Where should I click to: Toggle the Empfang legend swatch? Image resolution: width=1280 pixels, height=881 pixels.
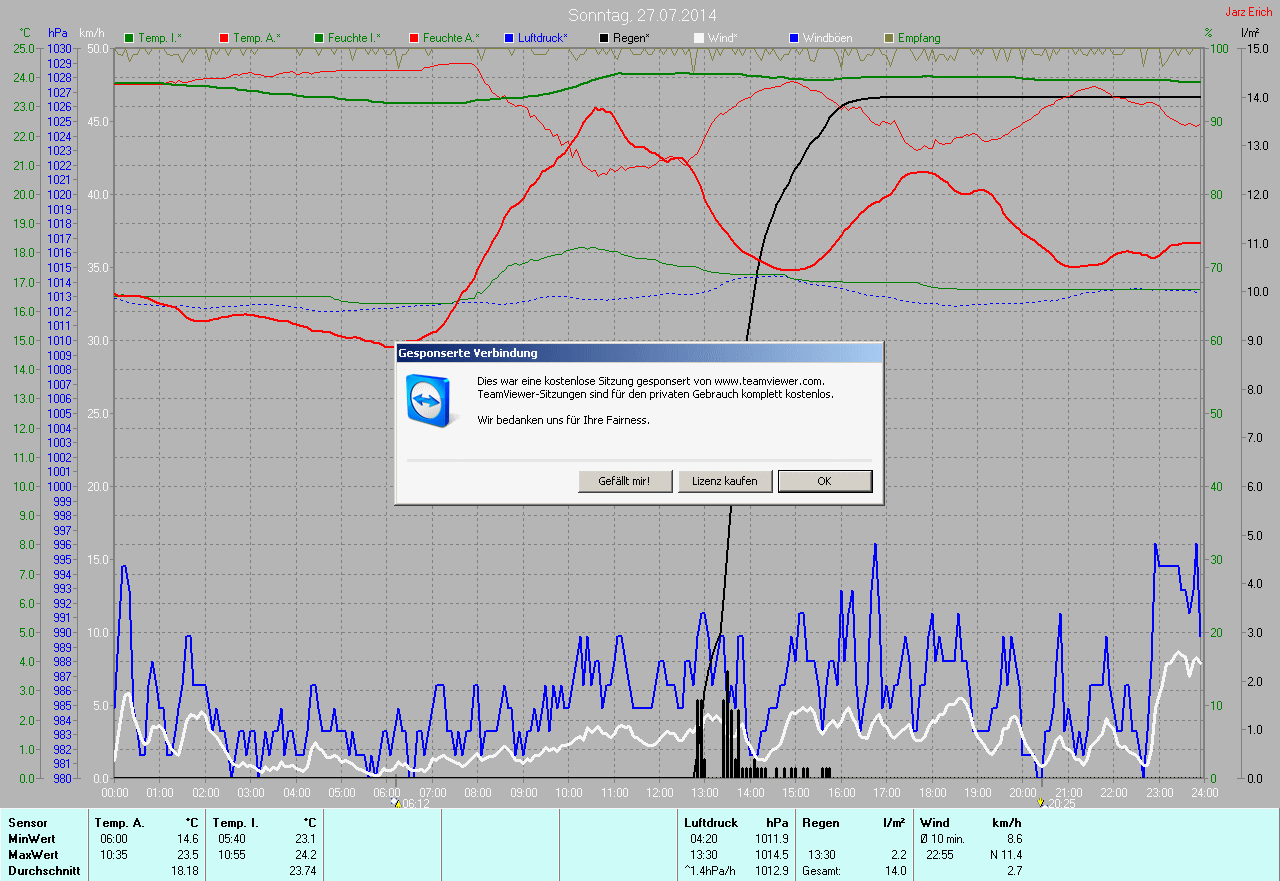(889, 38)
